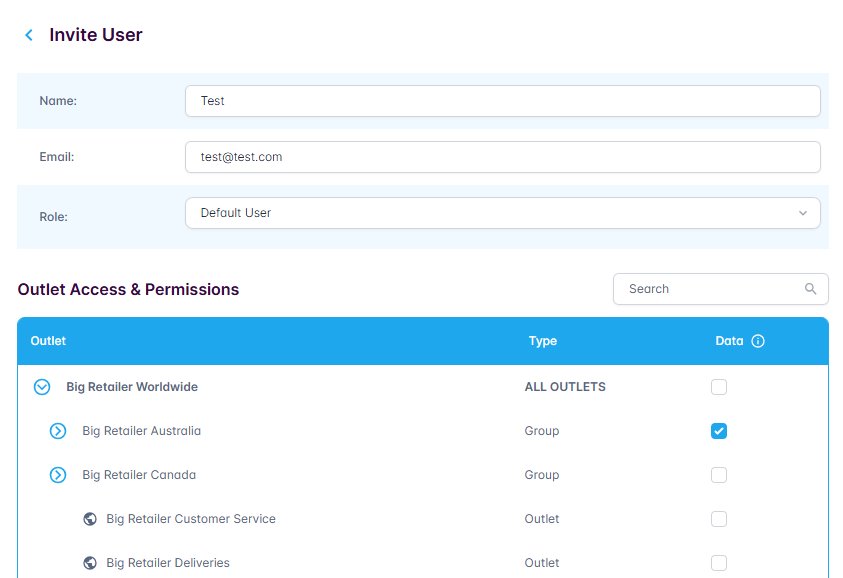843x578 pixels.
Task: Go back using the arrow beside Invite User
Action: 29,35
